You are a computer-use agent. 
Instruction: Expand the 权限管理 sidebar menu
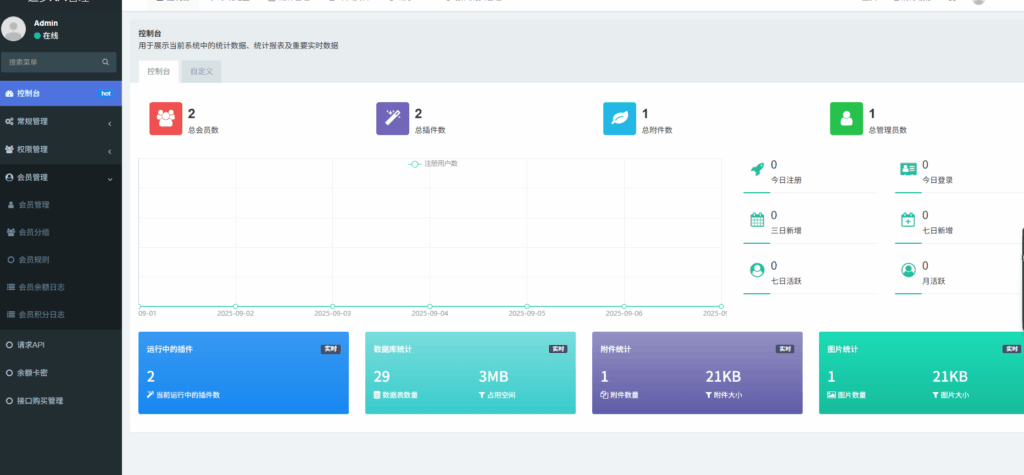click(60, 150)
